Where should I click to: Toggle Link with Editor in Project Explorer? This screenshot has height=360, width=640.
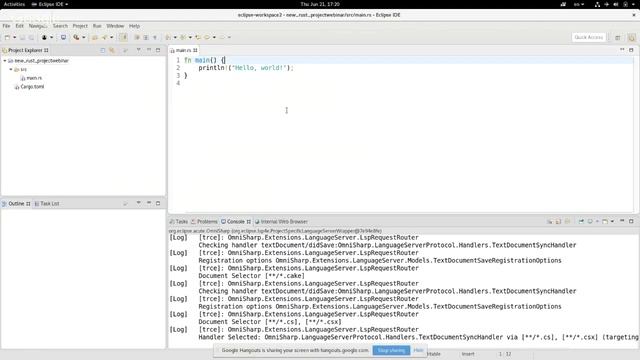click(x=112, y=50)
